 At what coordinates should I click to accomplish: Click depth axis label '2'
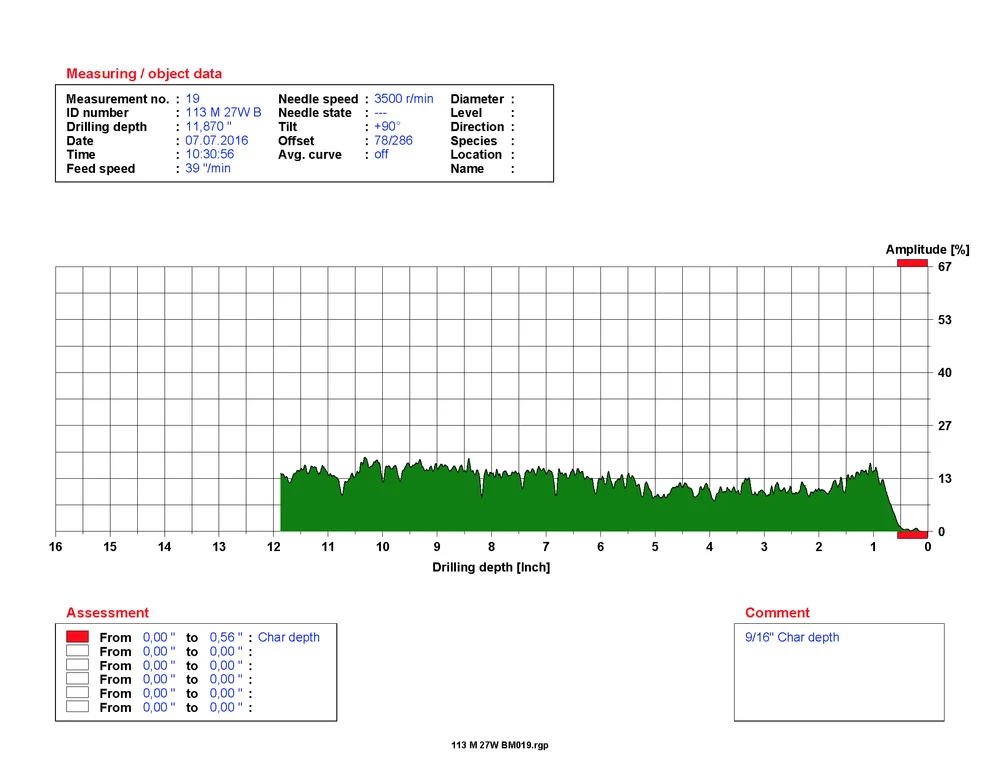coord(818,547)
